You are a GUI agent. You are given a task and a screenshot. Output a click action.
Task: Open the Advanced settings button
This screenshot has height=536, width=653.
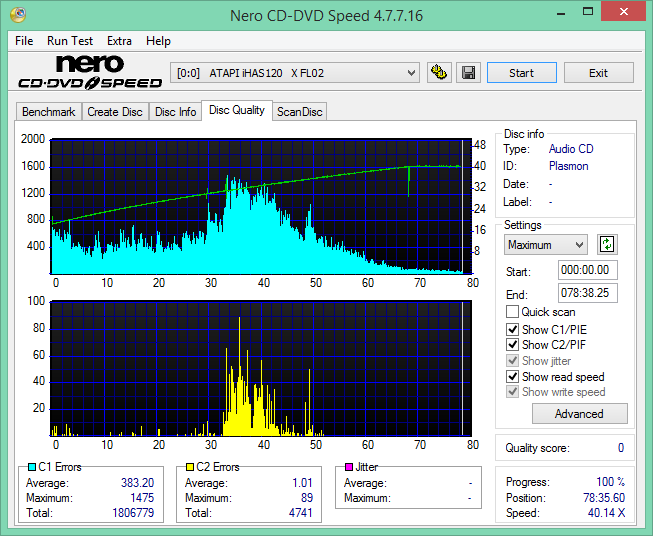(x=579, y=414)
